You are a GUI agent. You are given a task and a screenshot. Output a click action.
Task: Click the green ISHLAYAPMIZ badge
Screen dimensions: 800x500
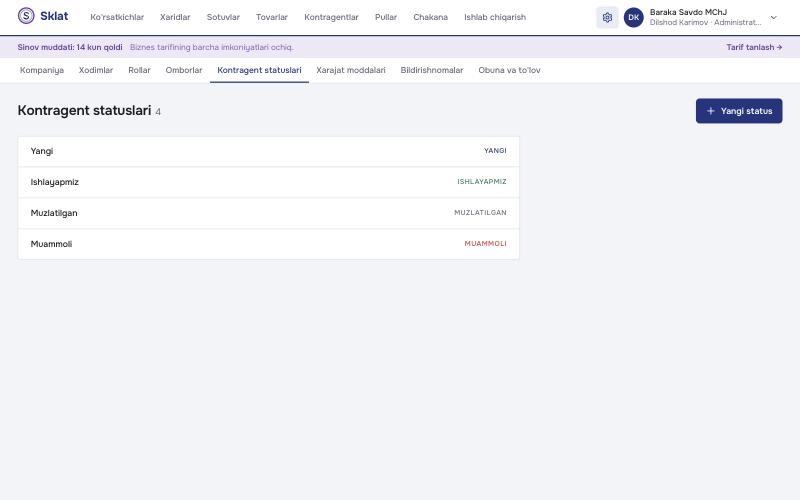point(482,182)
